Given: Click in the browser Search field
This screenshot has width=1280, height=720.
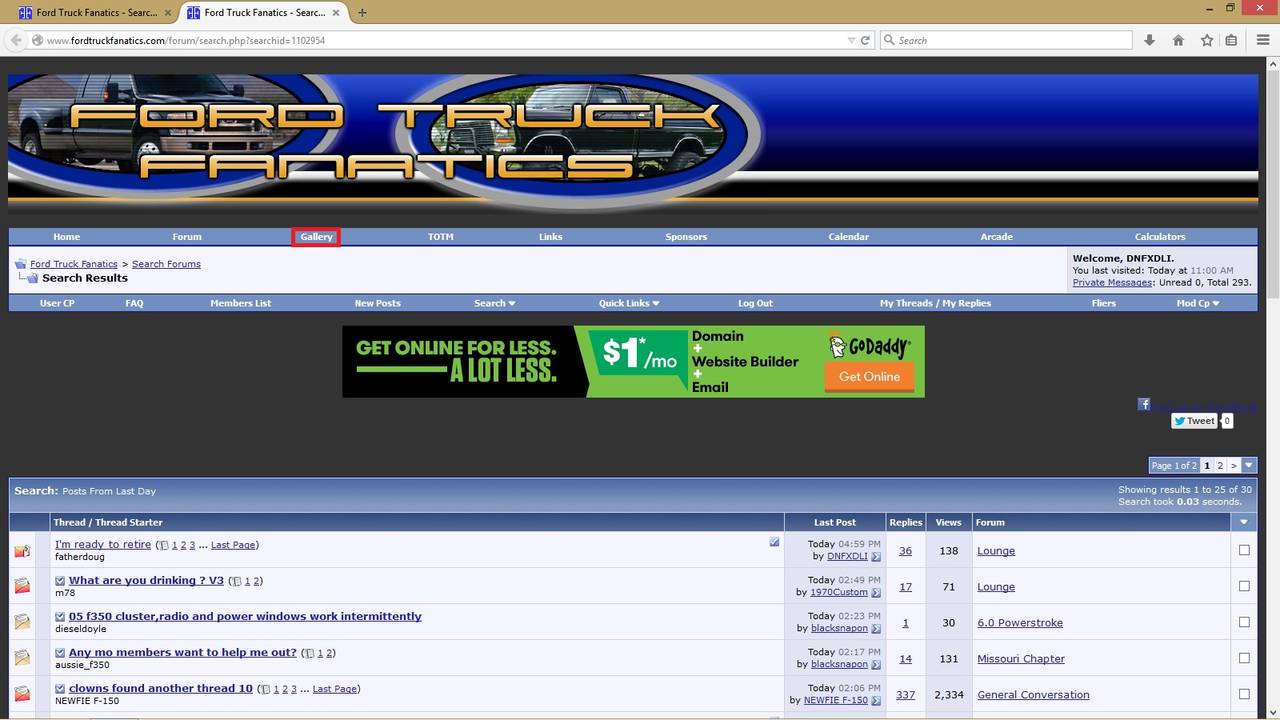Looking at the screenshot, I should [x=1005, y=40].
